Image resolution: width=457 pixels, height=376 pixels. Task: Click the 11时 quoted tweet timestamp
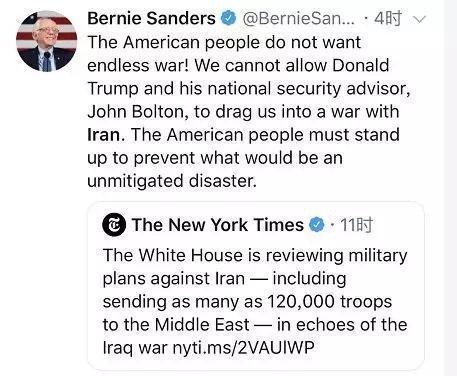(x=356, y=225)
